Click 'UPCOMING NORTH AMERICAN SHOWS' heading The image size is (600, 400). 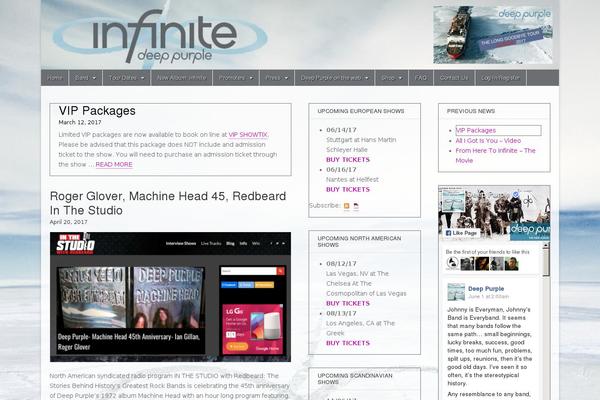359,242
